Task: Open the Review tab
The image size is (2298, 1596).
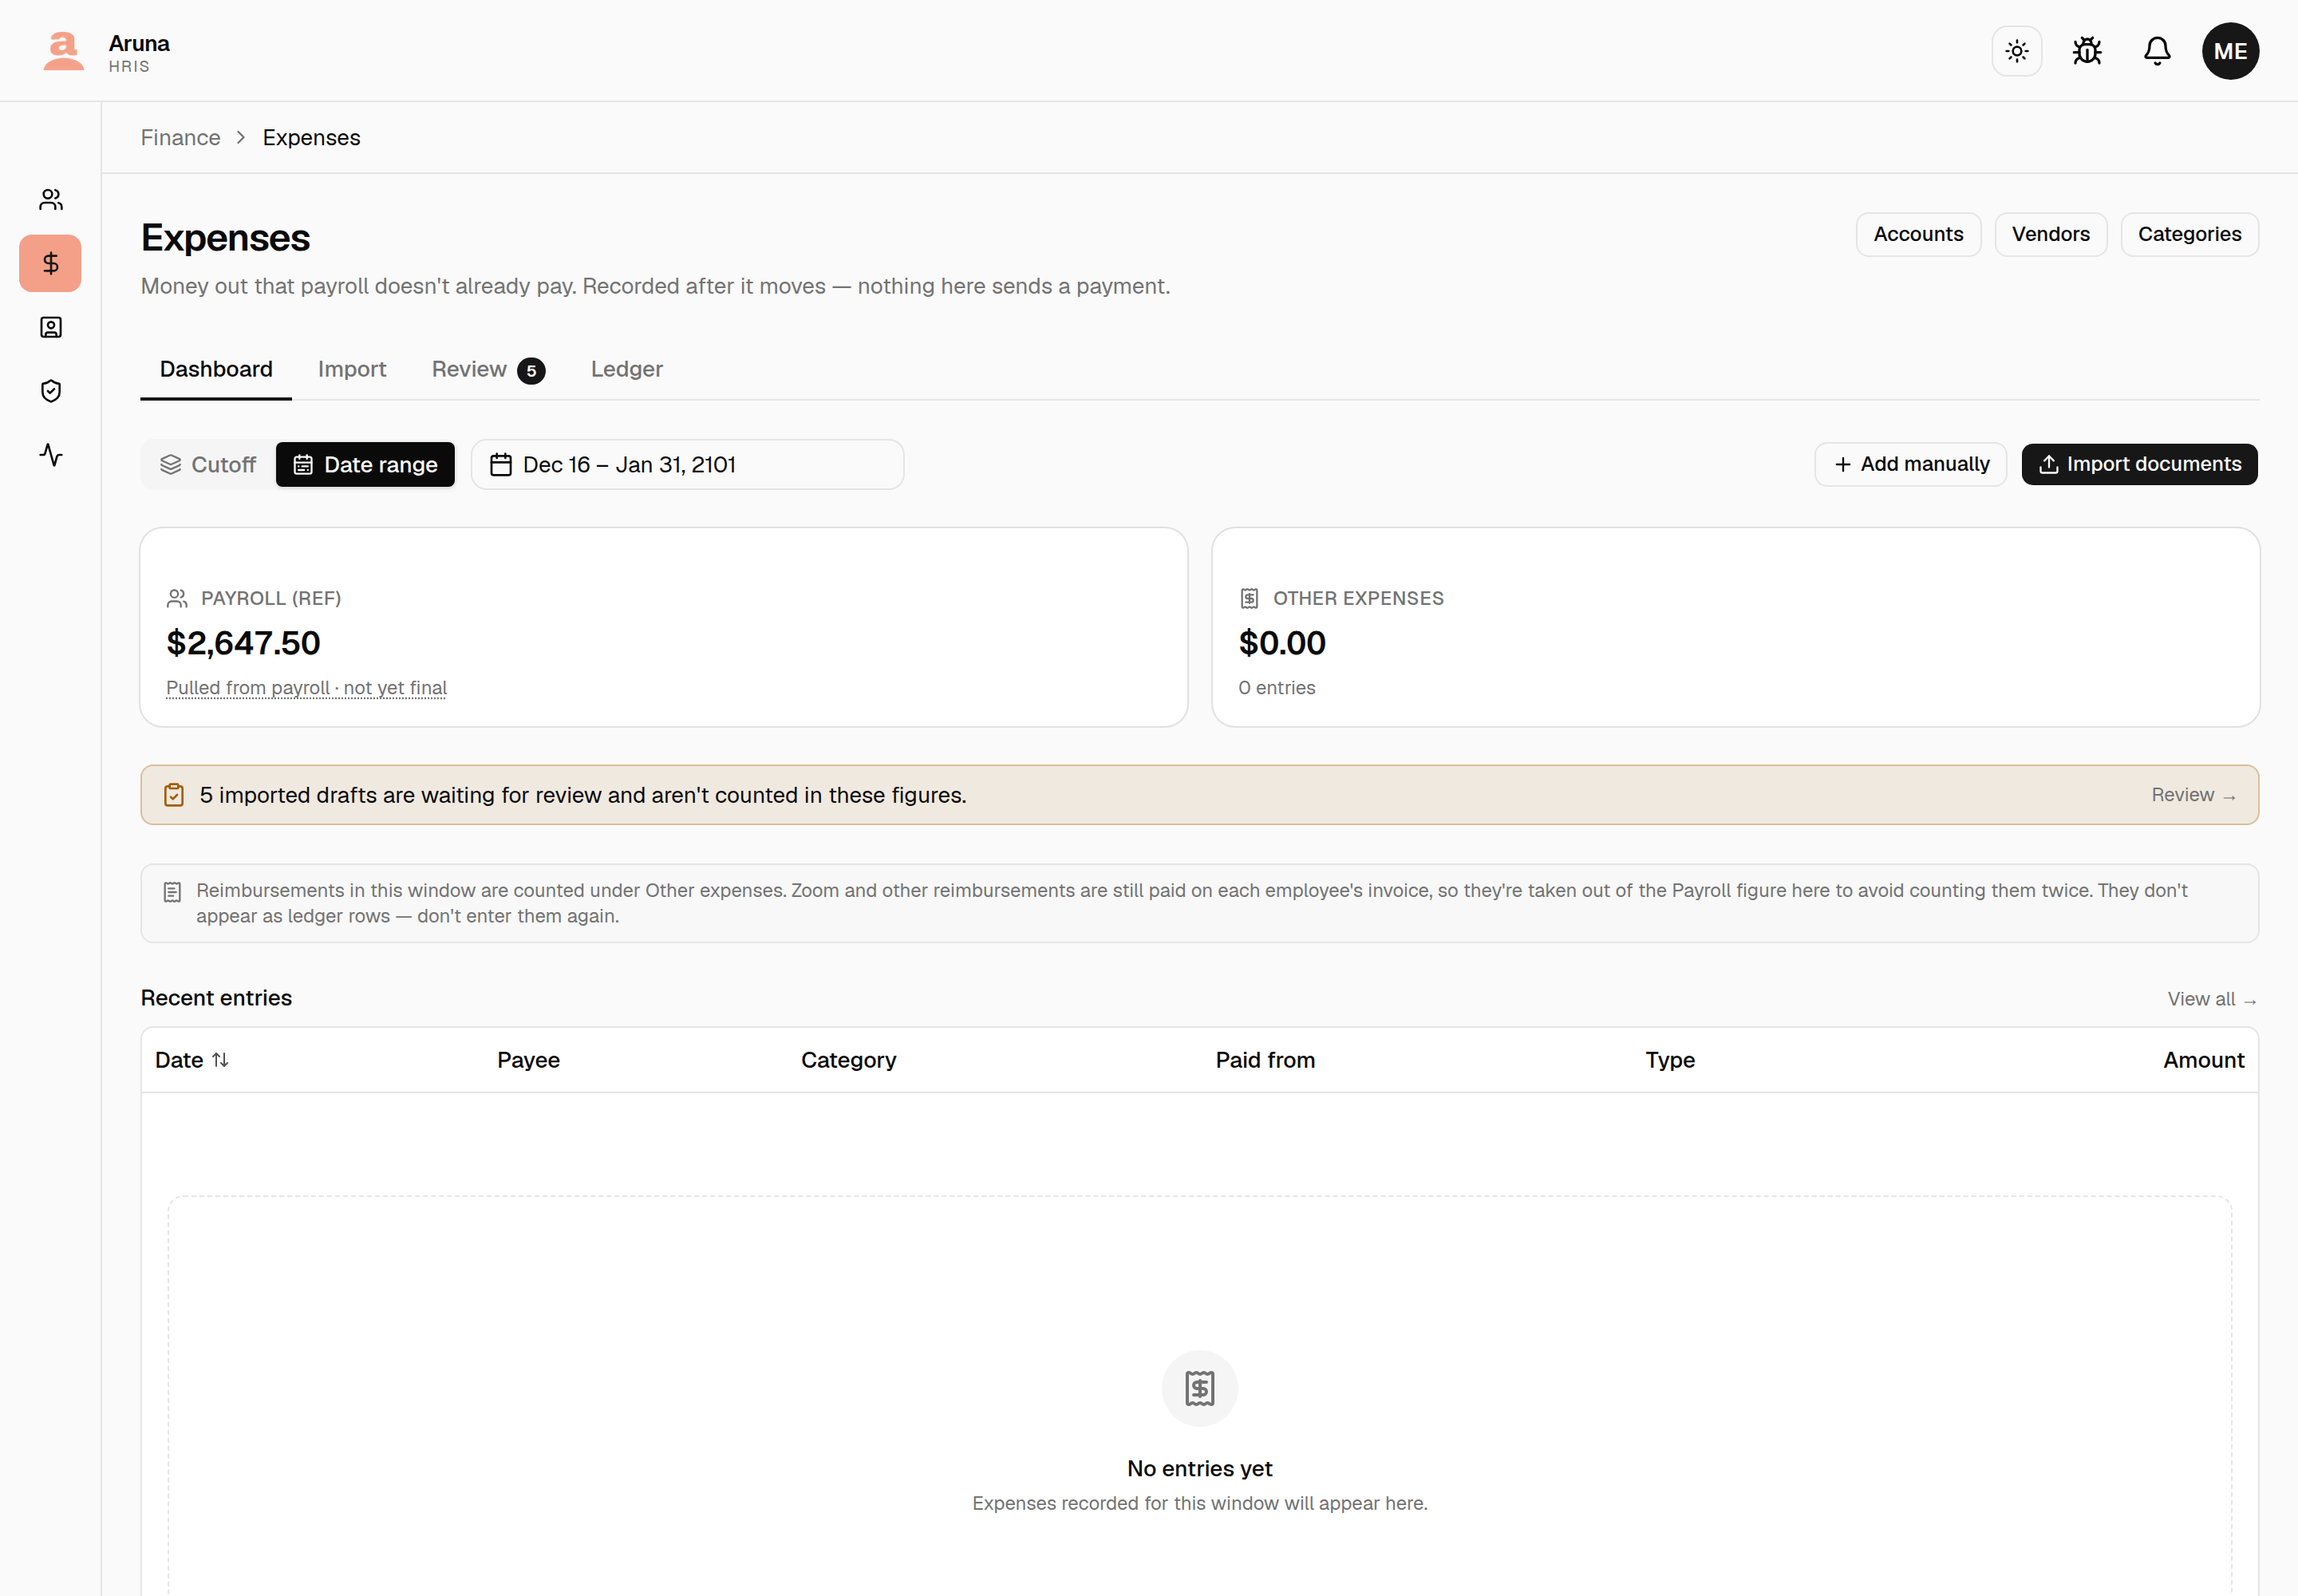Action: pos(488,370)
